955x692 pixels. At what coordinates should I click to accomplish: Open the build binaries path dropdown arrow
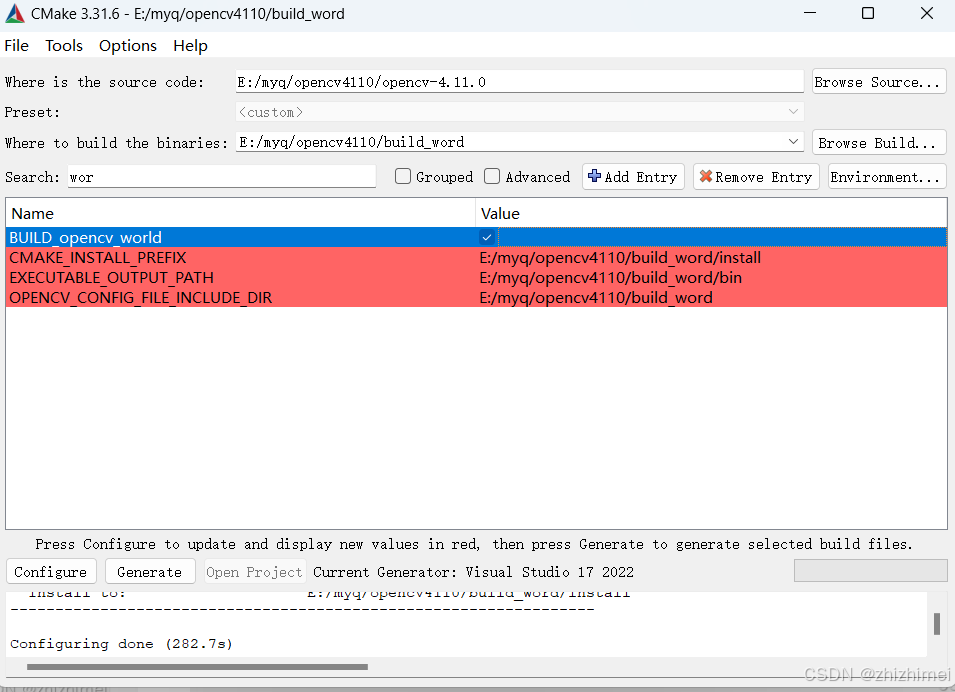point(793,142)
